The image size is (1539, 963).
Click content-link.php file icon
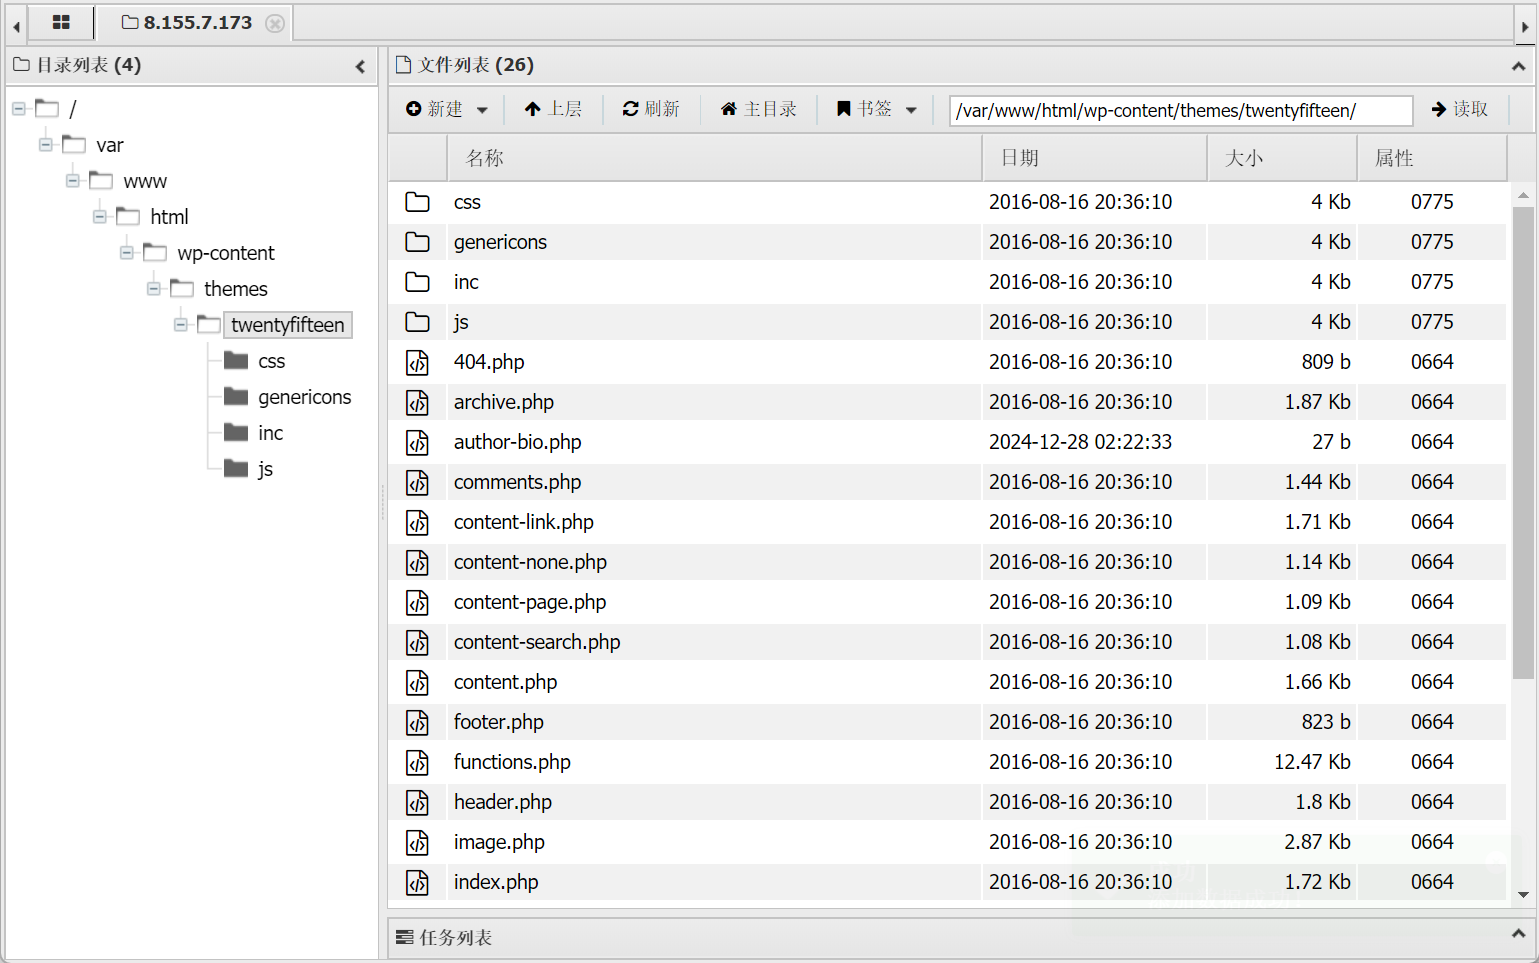(x=417, y=522)
